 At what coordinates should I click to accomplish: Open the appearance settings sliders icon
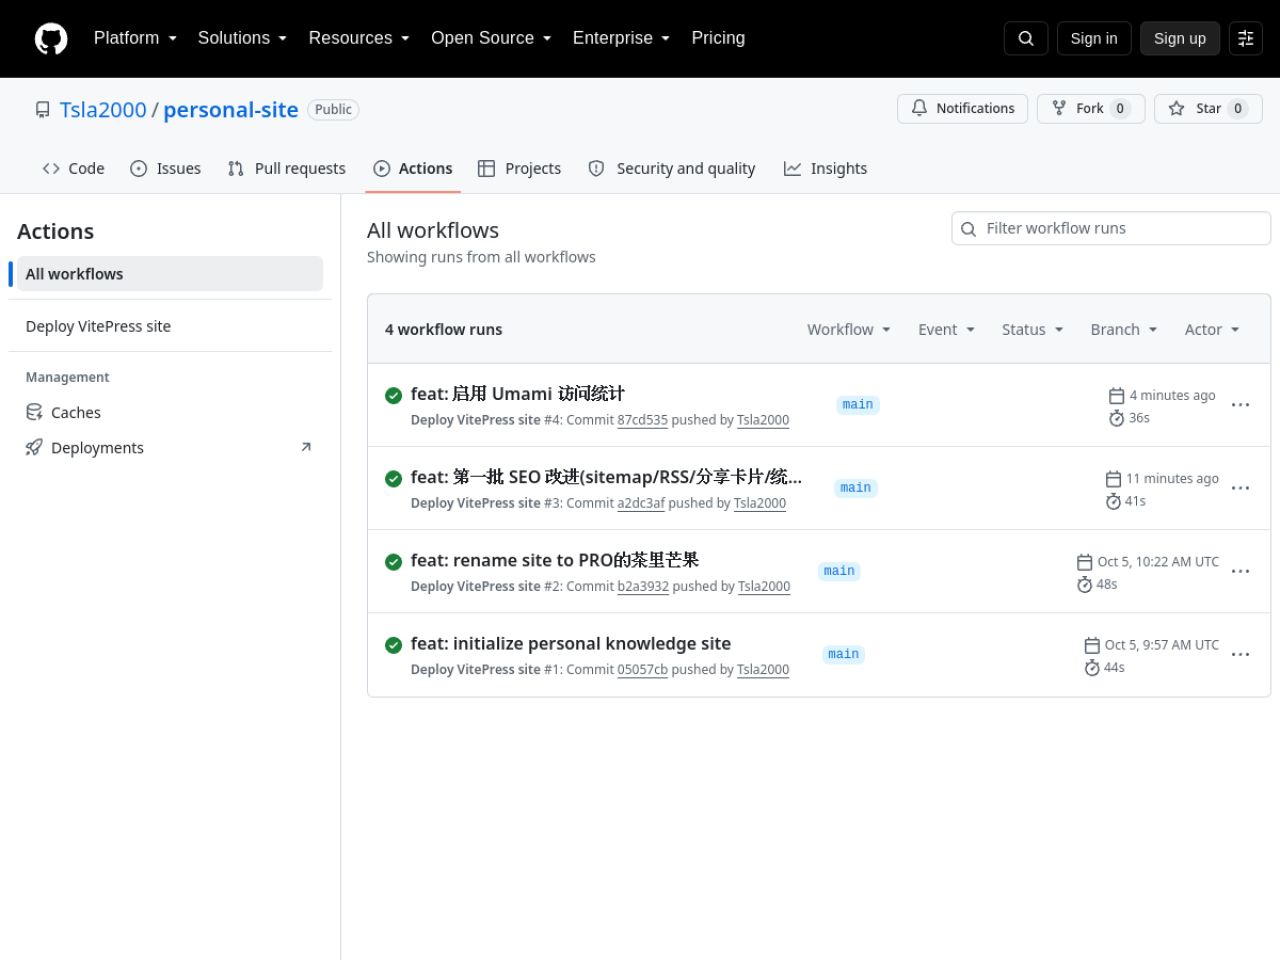1246,38
